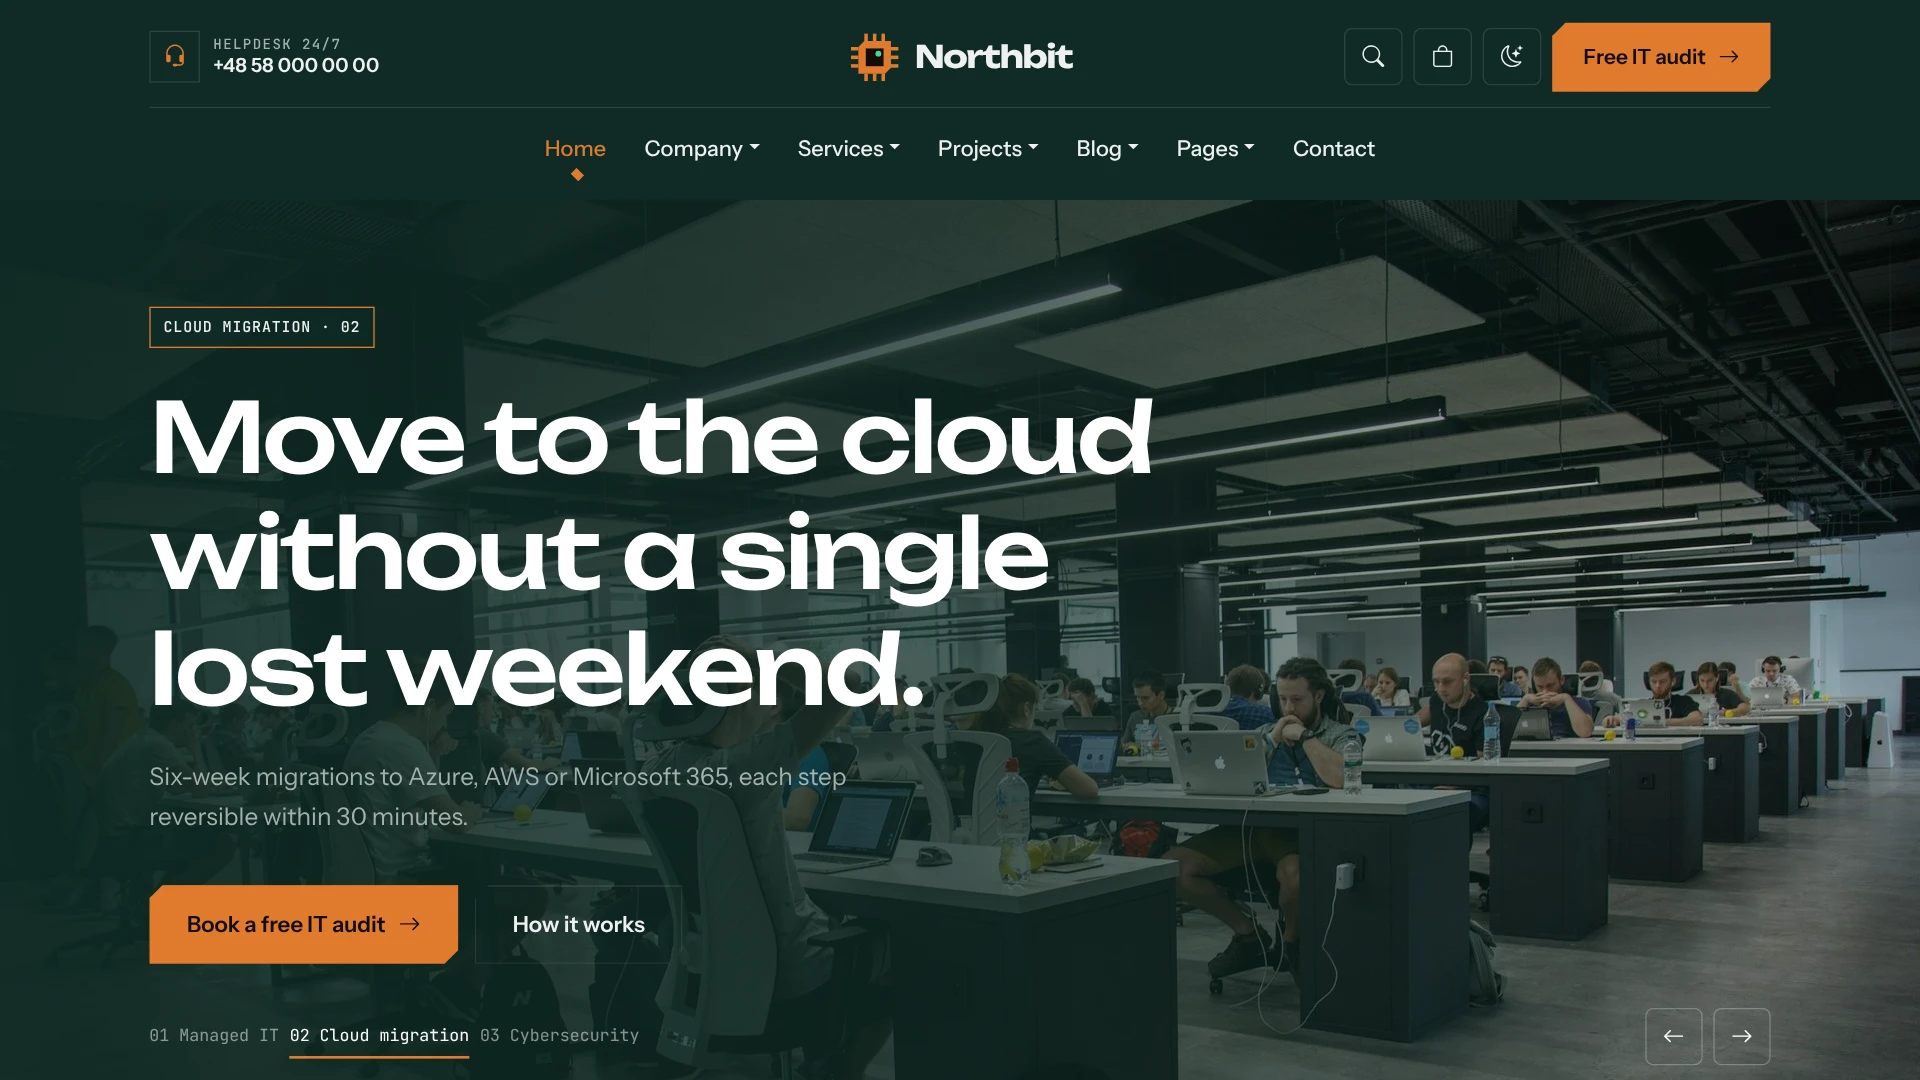
Task: Select slide 02 Cloud migration tab
Action: [x=379, y=1036]
